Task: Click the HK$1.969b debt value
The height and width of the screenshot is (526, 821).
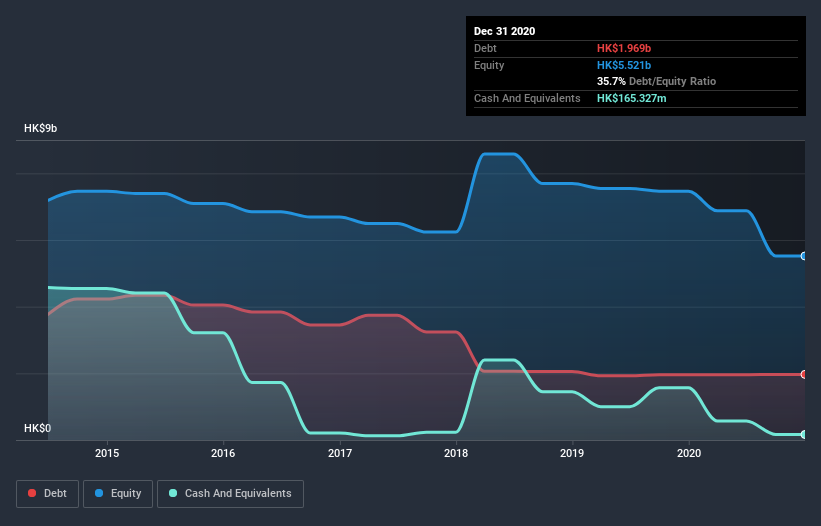Action: [x=624, y=48]
